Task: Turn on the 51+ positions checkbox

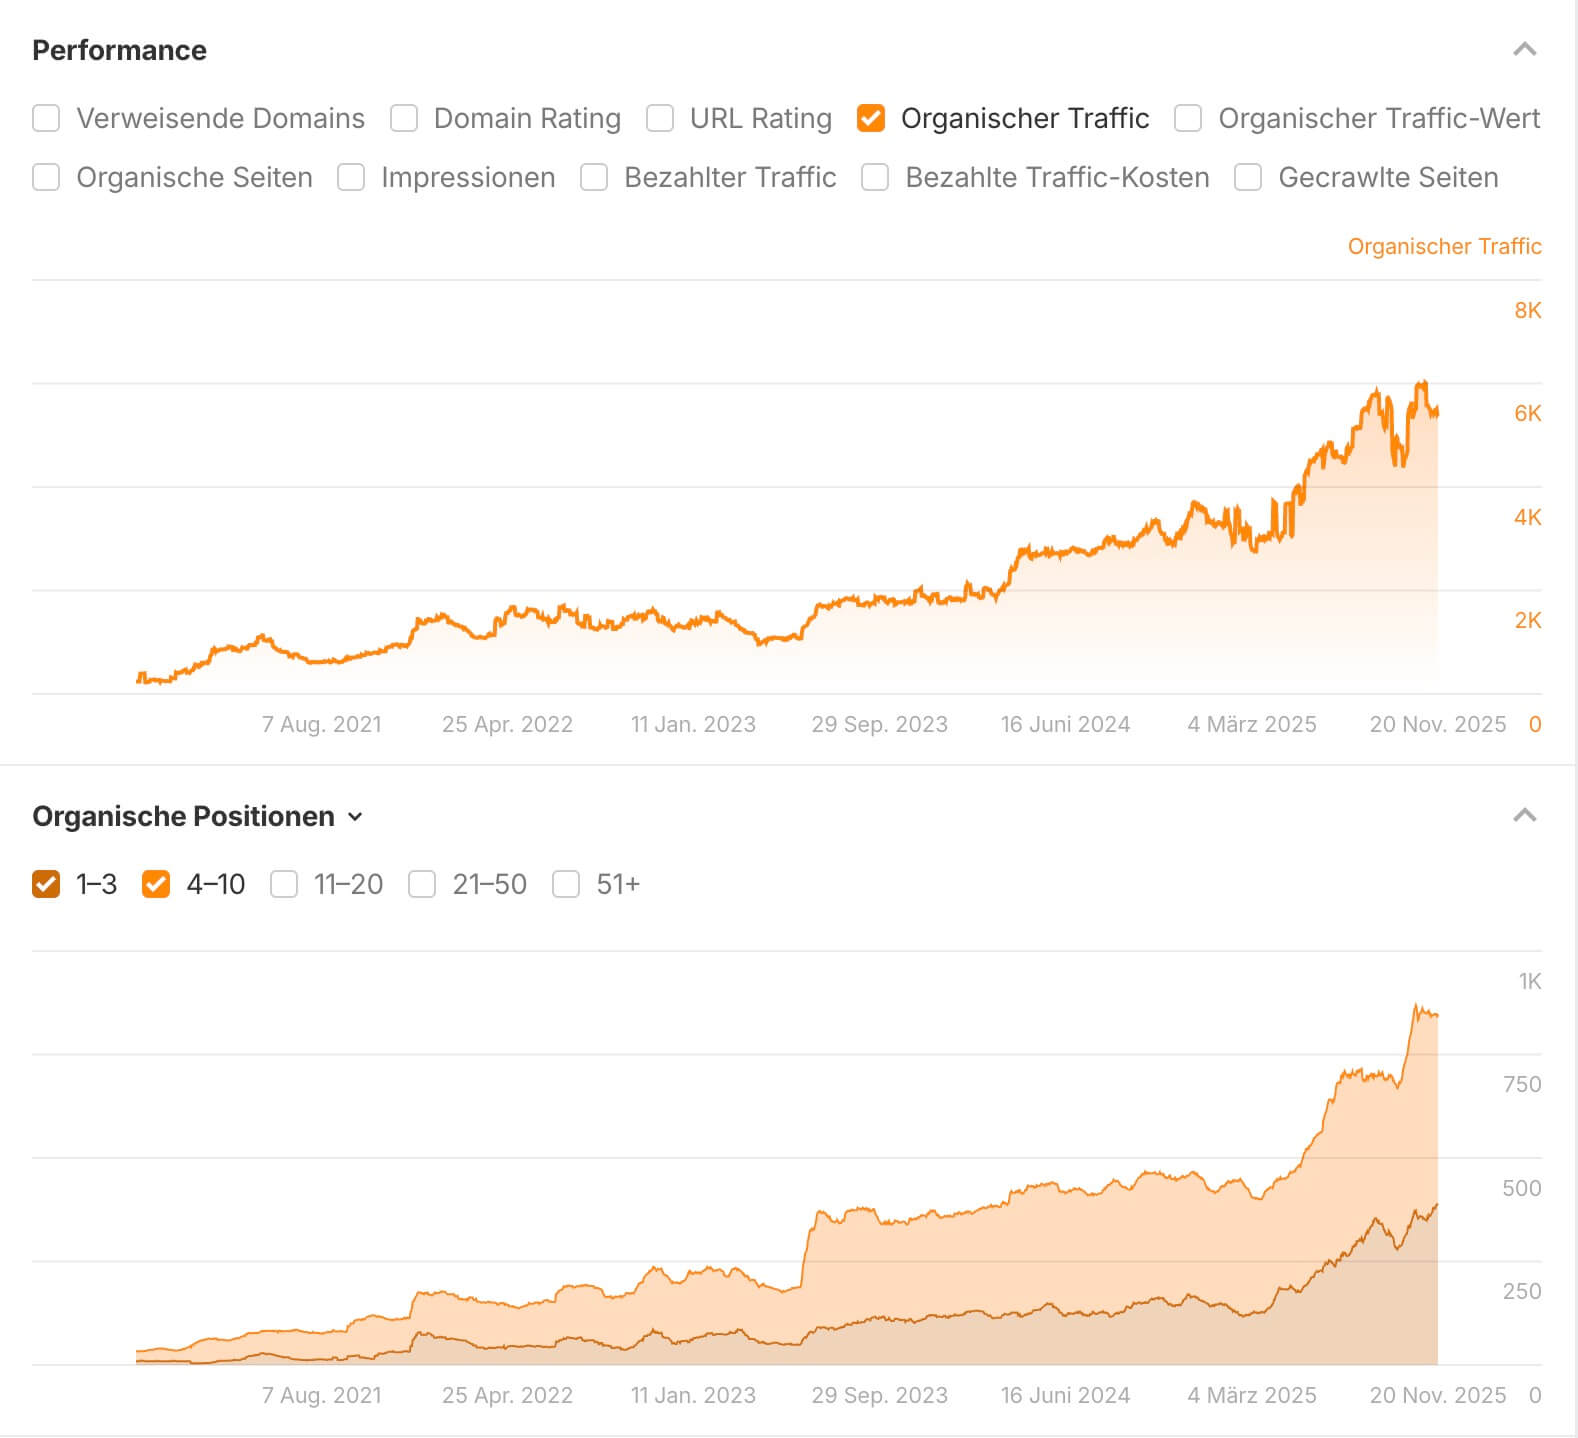Action: click(x=566, y=884)
